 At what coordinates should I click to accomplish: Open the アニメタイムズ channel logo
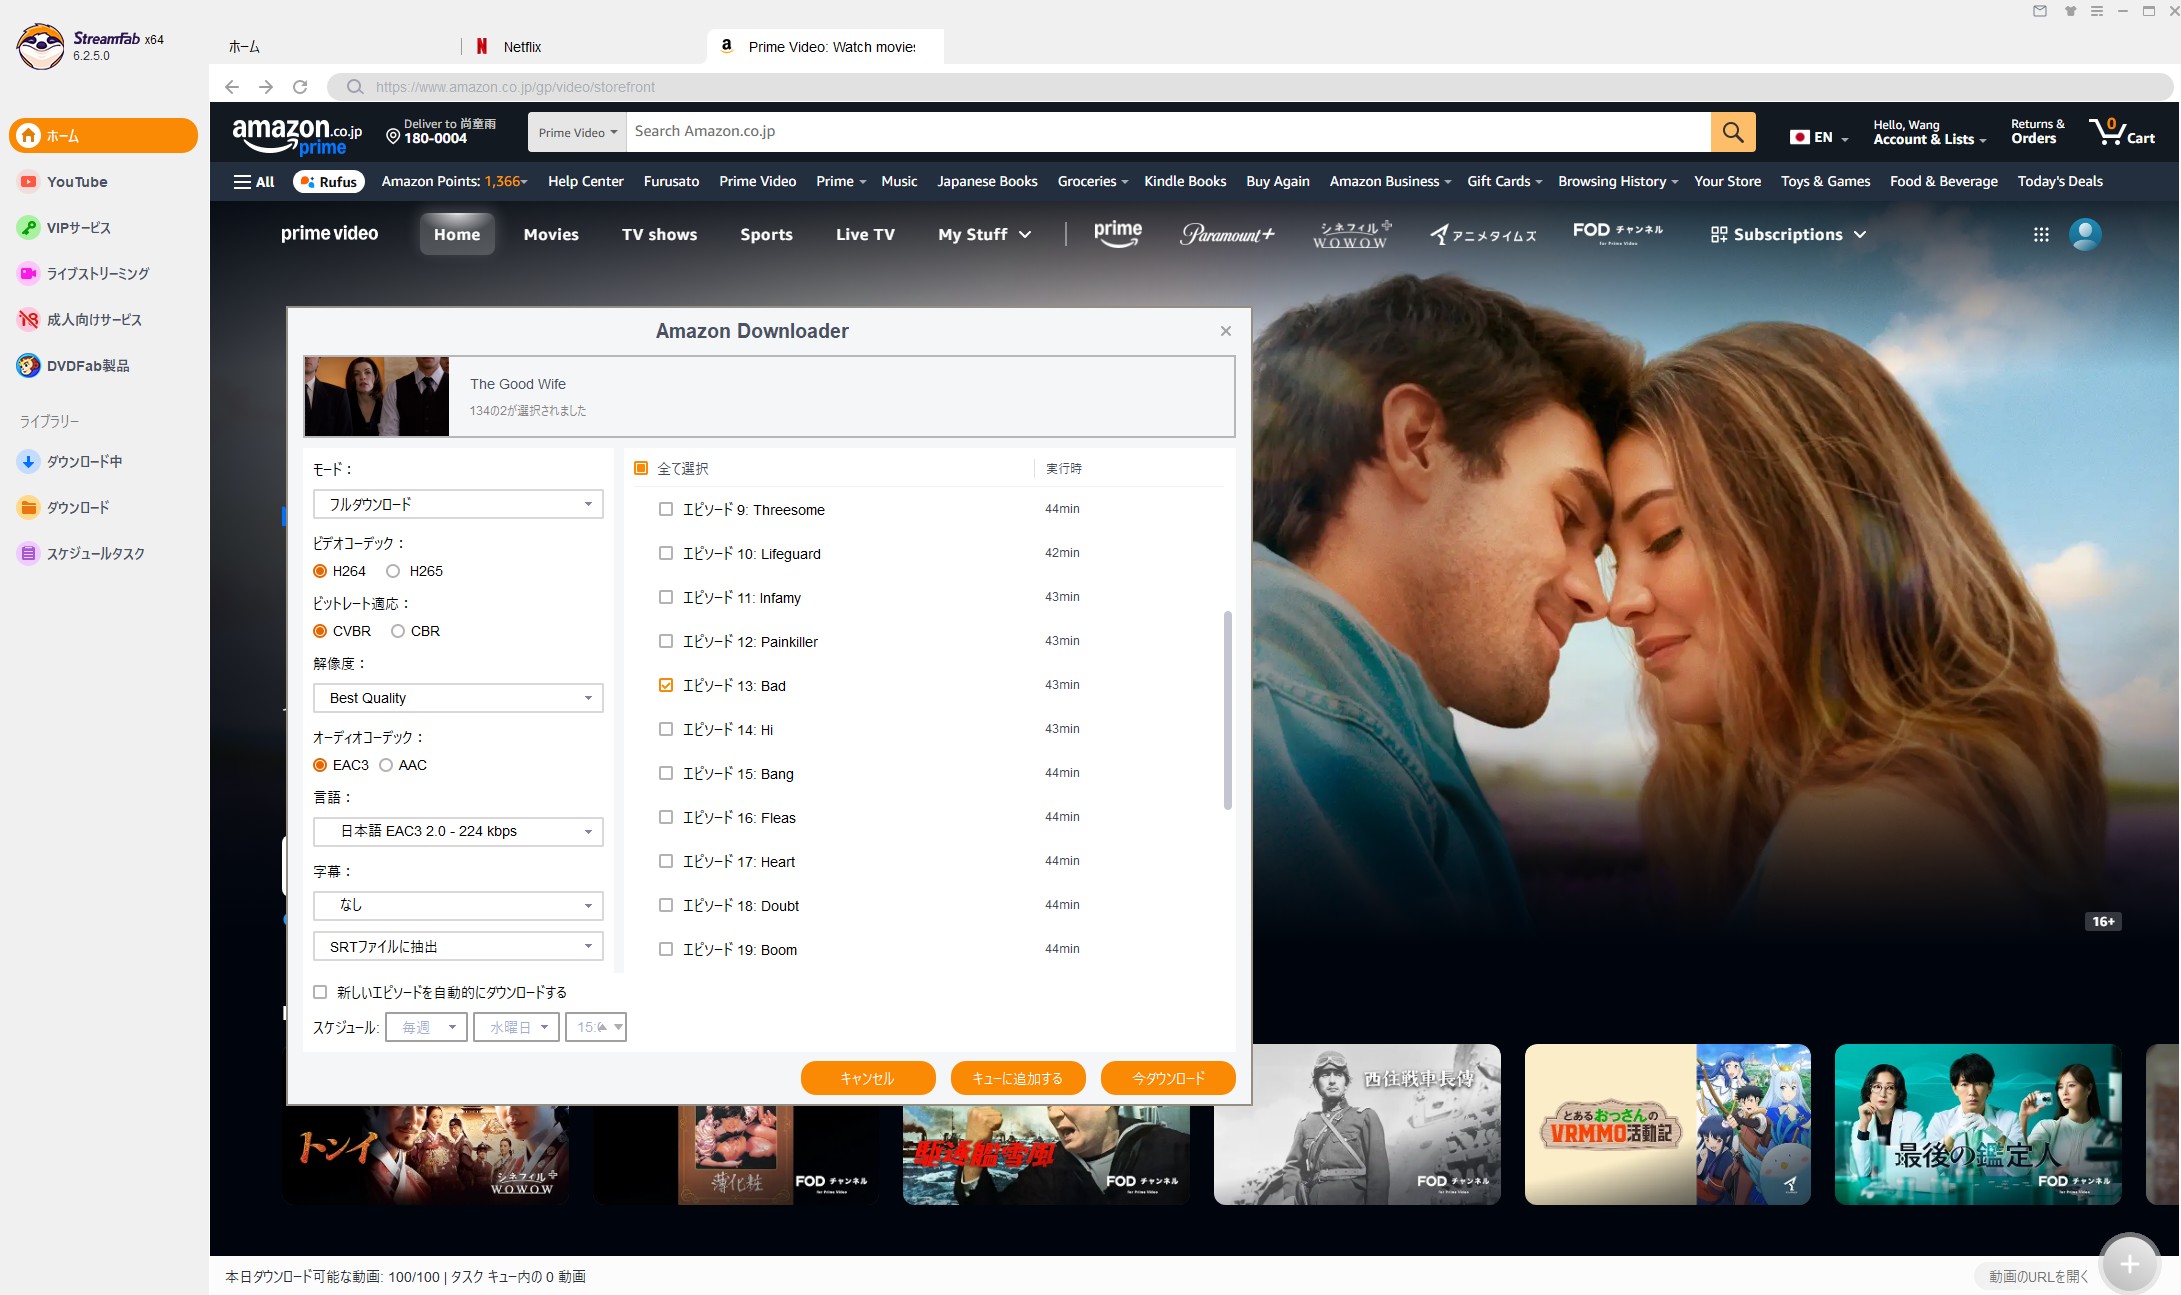click(x=1483, y=235)
